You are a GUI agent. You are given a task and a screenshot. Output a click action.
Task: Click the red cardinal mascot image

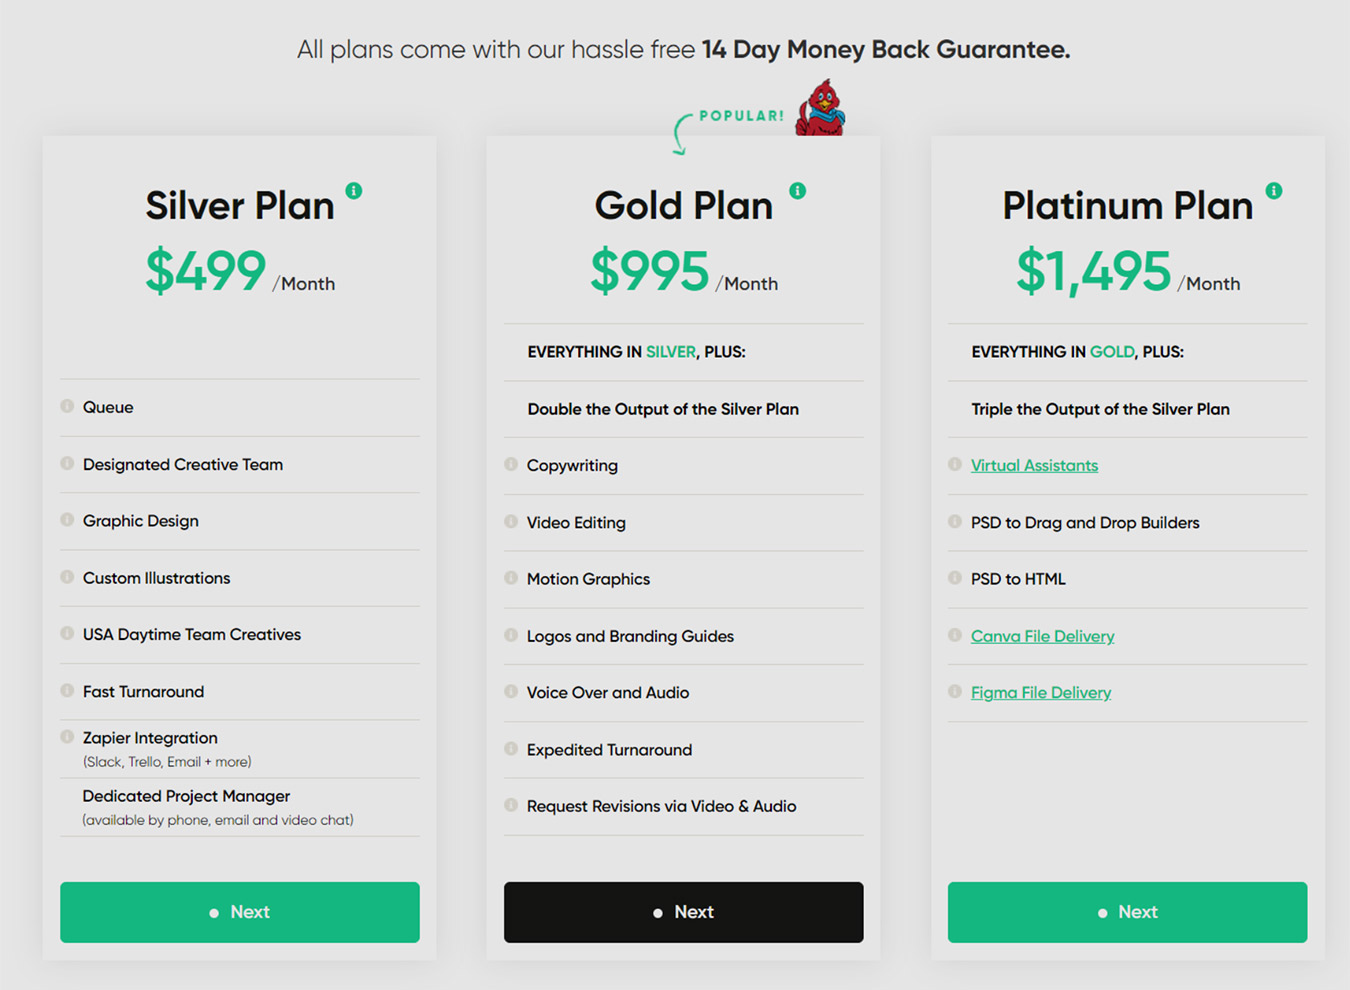(x=821, y=107)
